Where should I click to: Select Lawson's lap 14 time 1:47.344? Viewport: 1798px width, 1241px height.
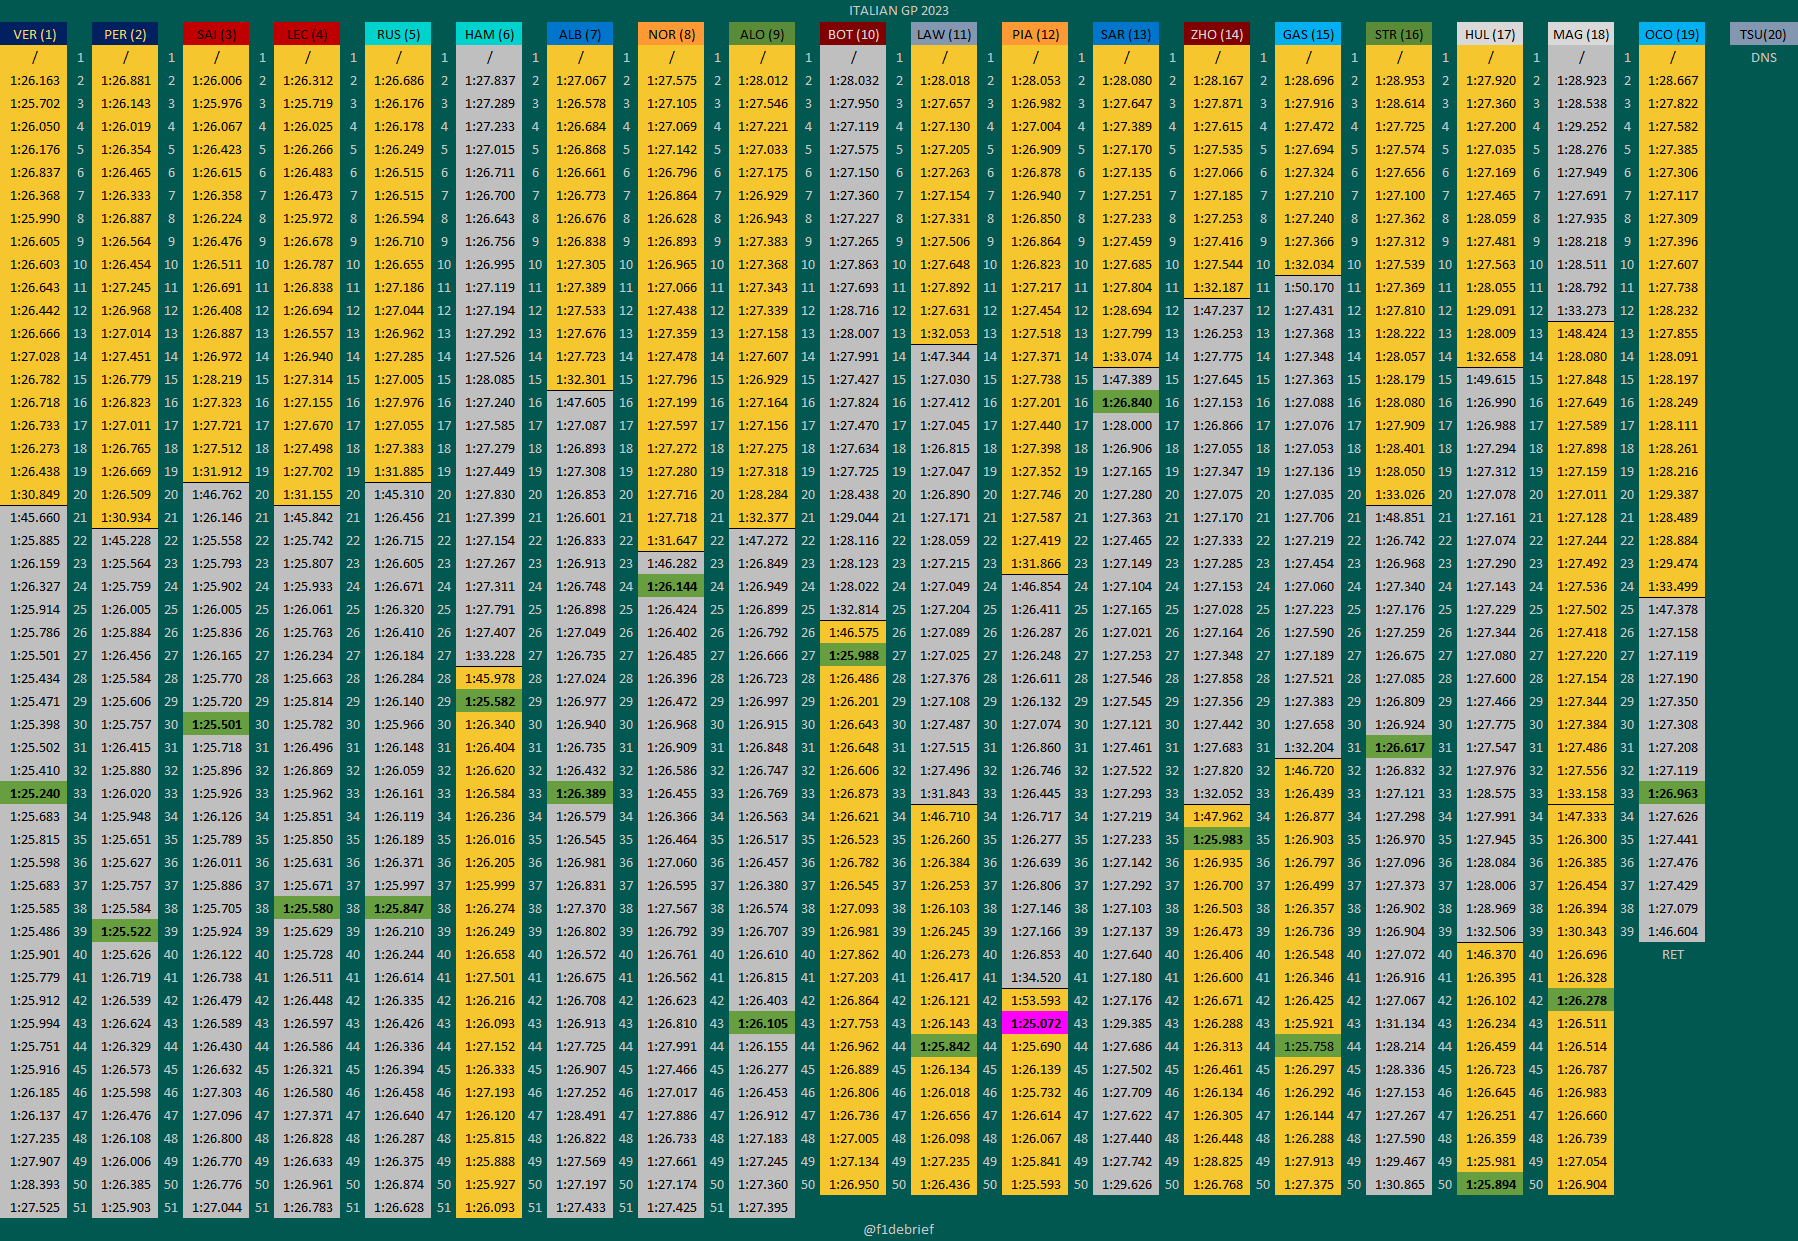945,356
